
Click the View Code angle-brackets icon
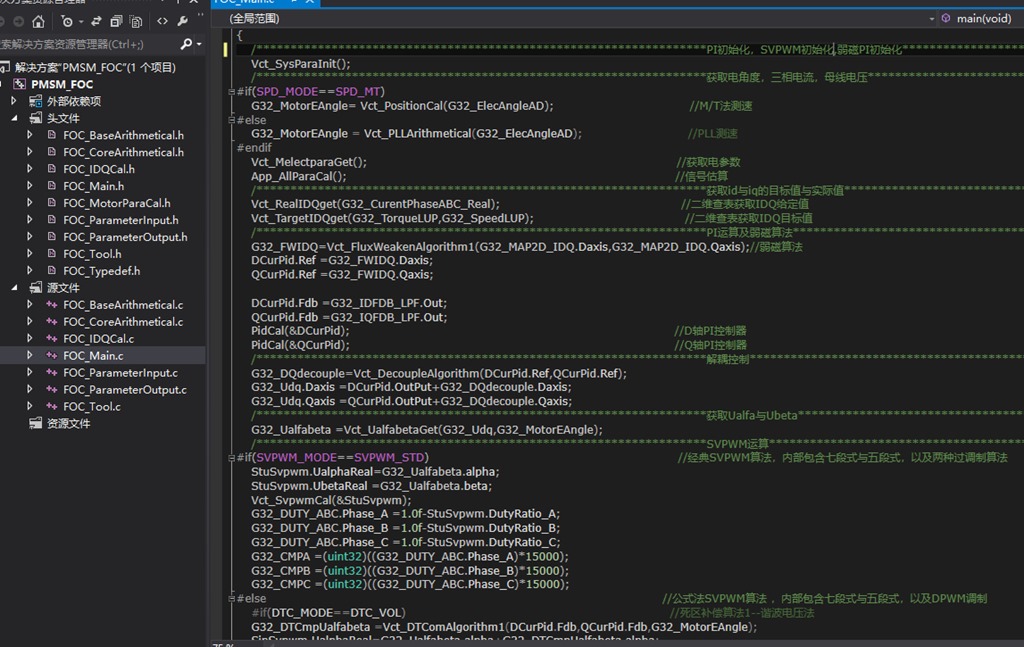coord(162,21)
